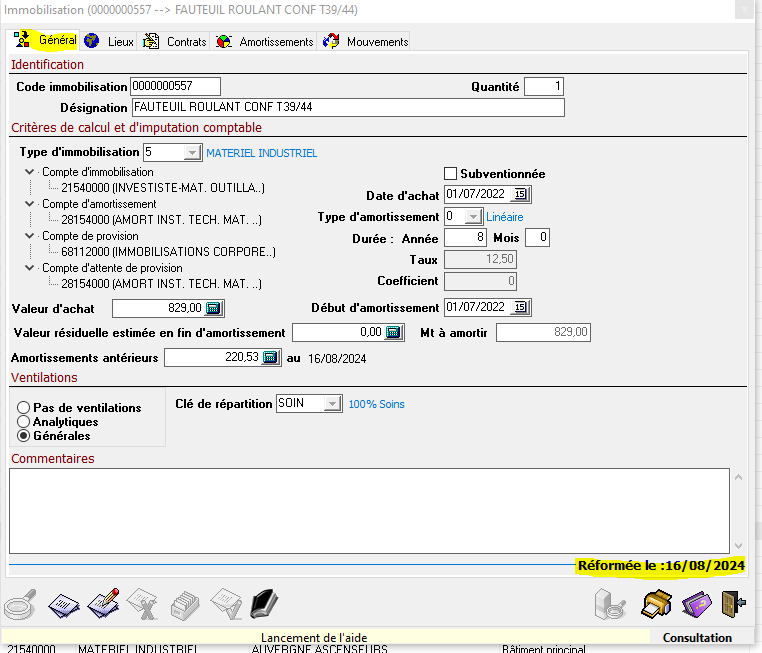Image resolution: width=762 pixels, height=653 pixels.
Task: Click the black book icon in toolbar
Action: click(x=264, y=604)
